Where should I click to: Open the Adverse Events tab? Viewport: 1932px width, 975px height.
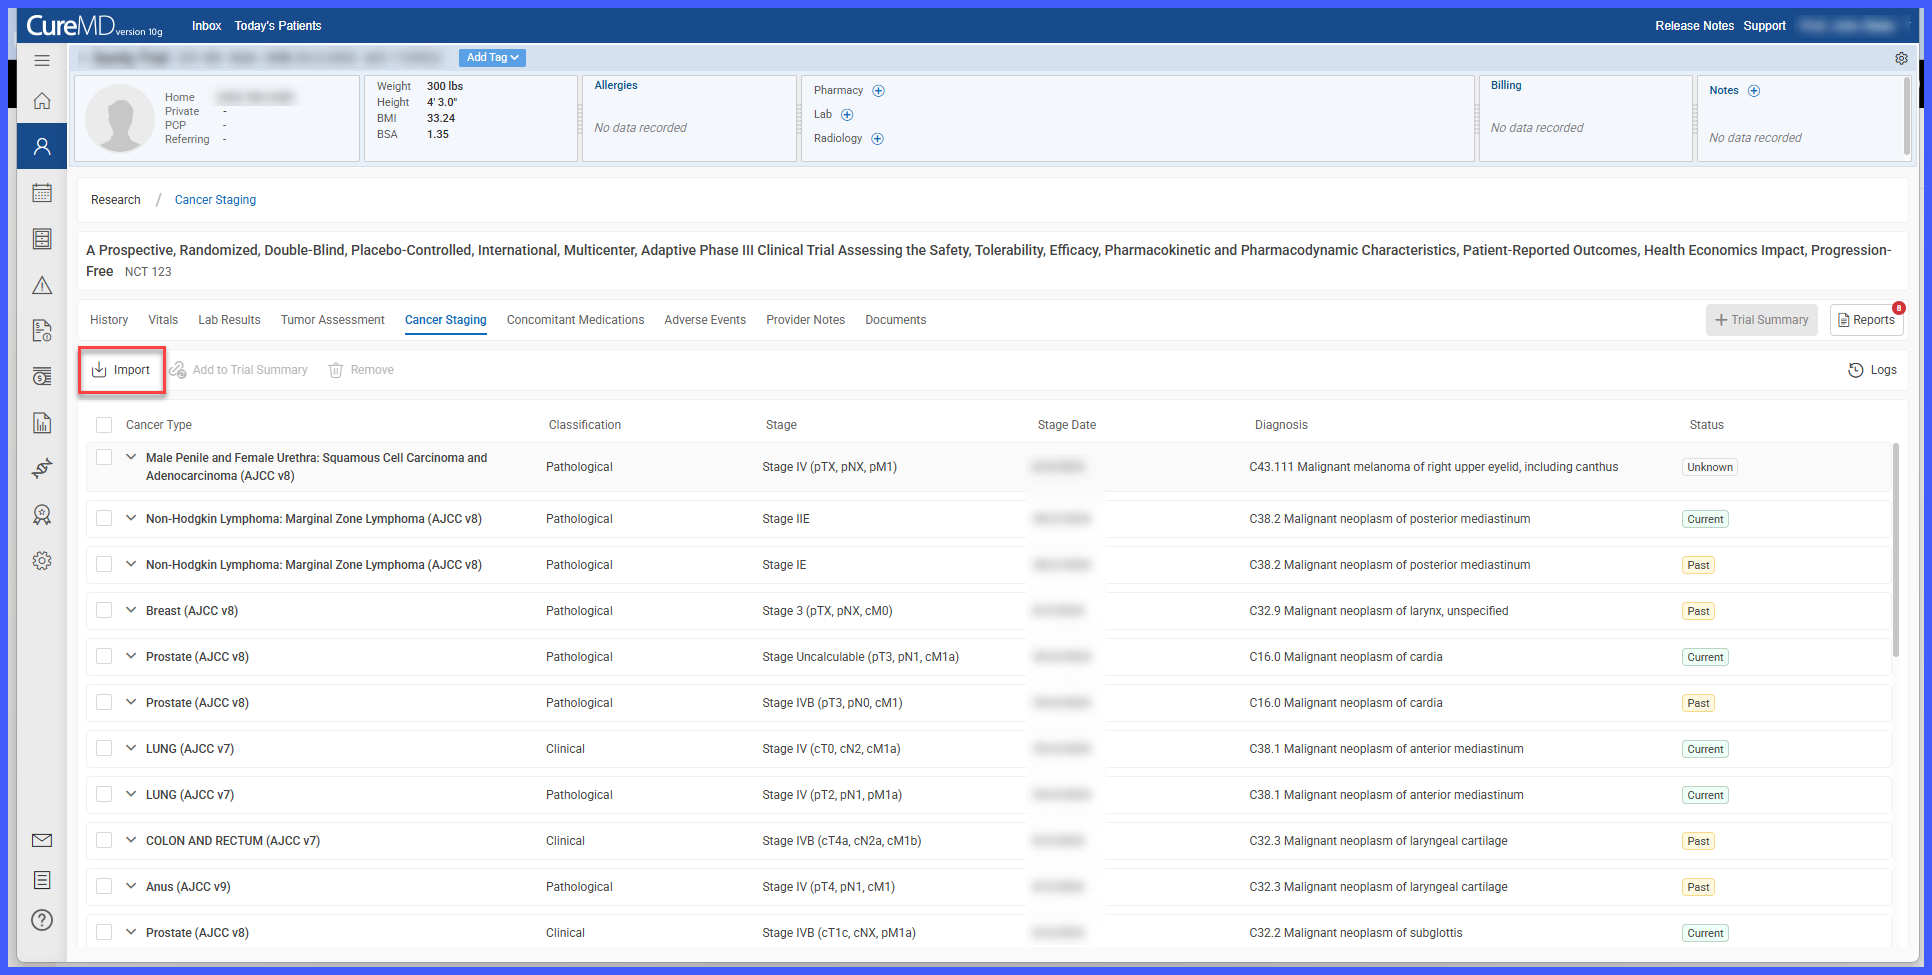705,320
